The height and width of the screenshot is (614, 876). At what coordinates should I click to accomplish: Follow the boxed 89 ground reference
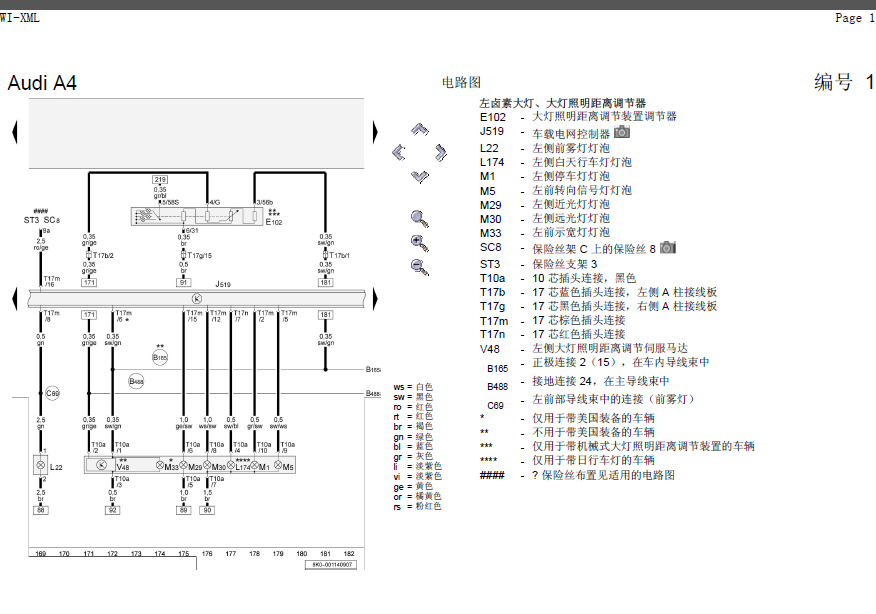tap(183, 510)
